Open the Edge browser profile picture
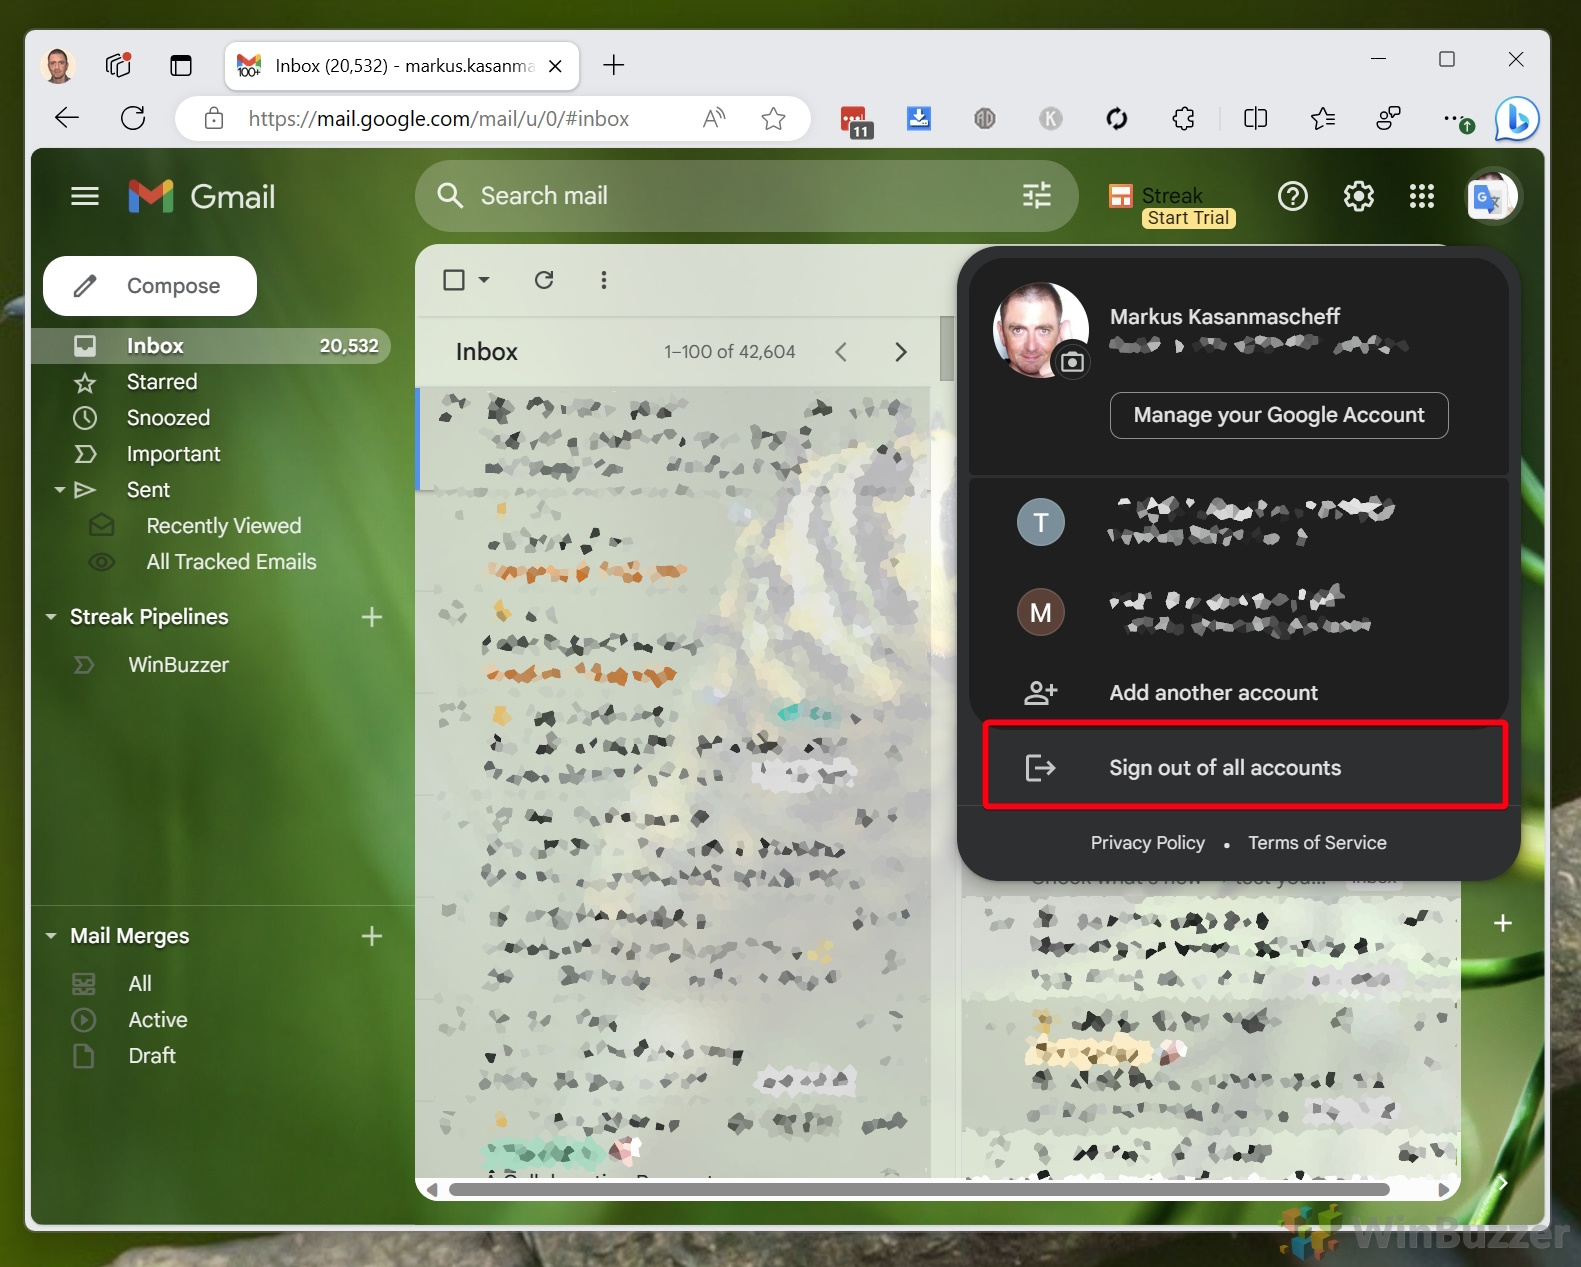The width and height of the screenshot is (1581, 1267). coord(58,66)
